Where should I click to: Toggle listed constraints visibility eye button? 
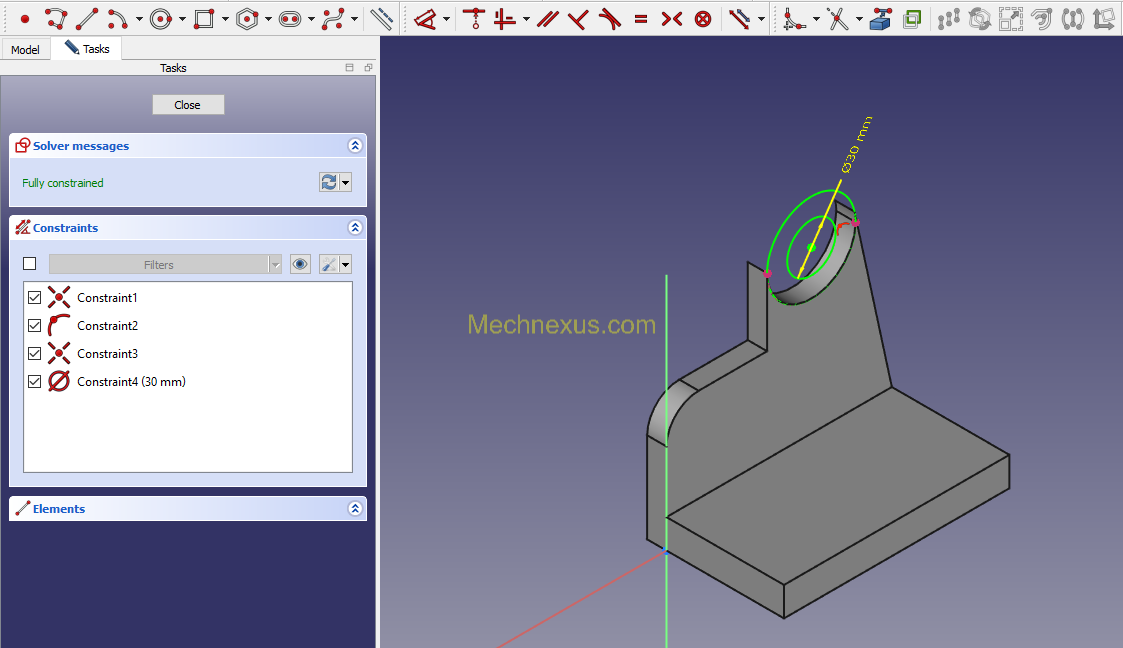click(300, 264)
